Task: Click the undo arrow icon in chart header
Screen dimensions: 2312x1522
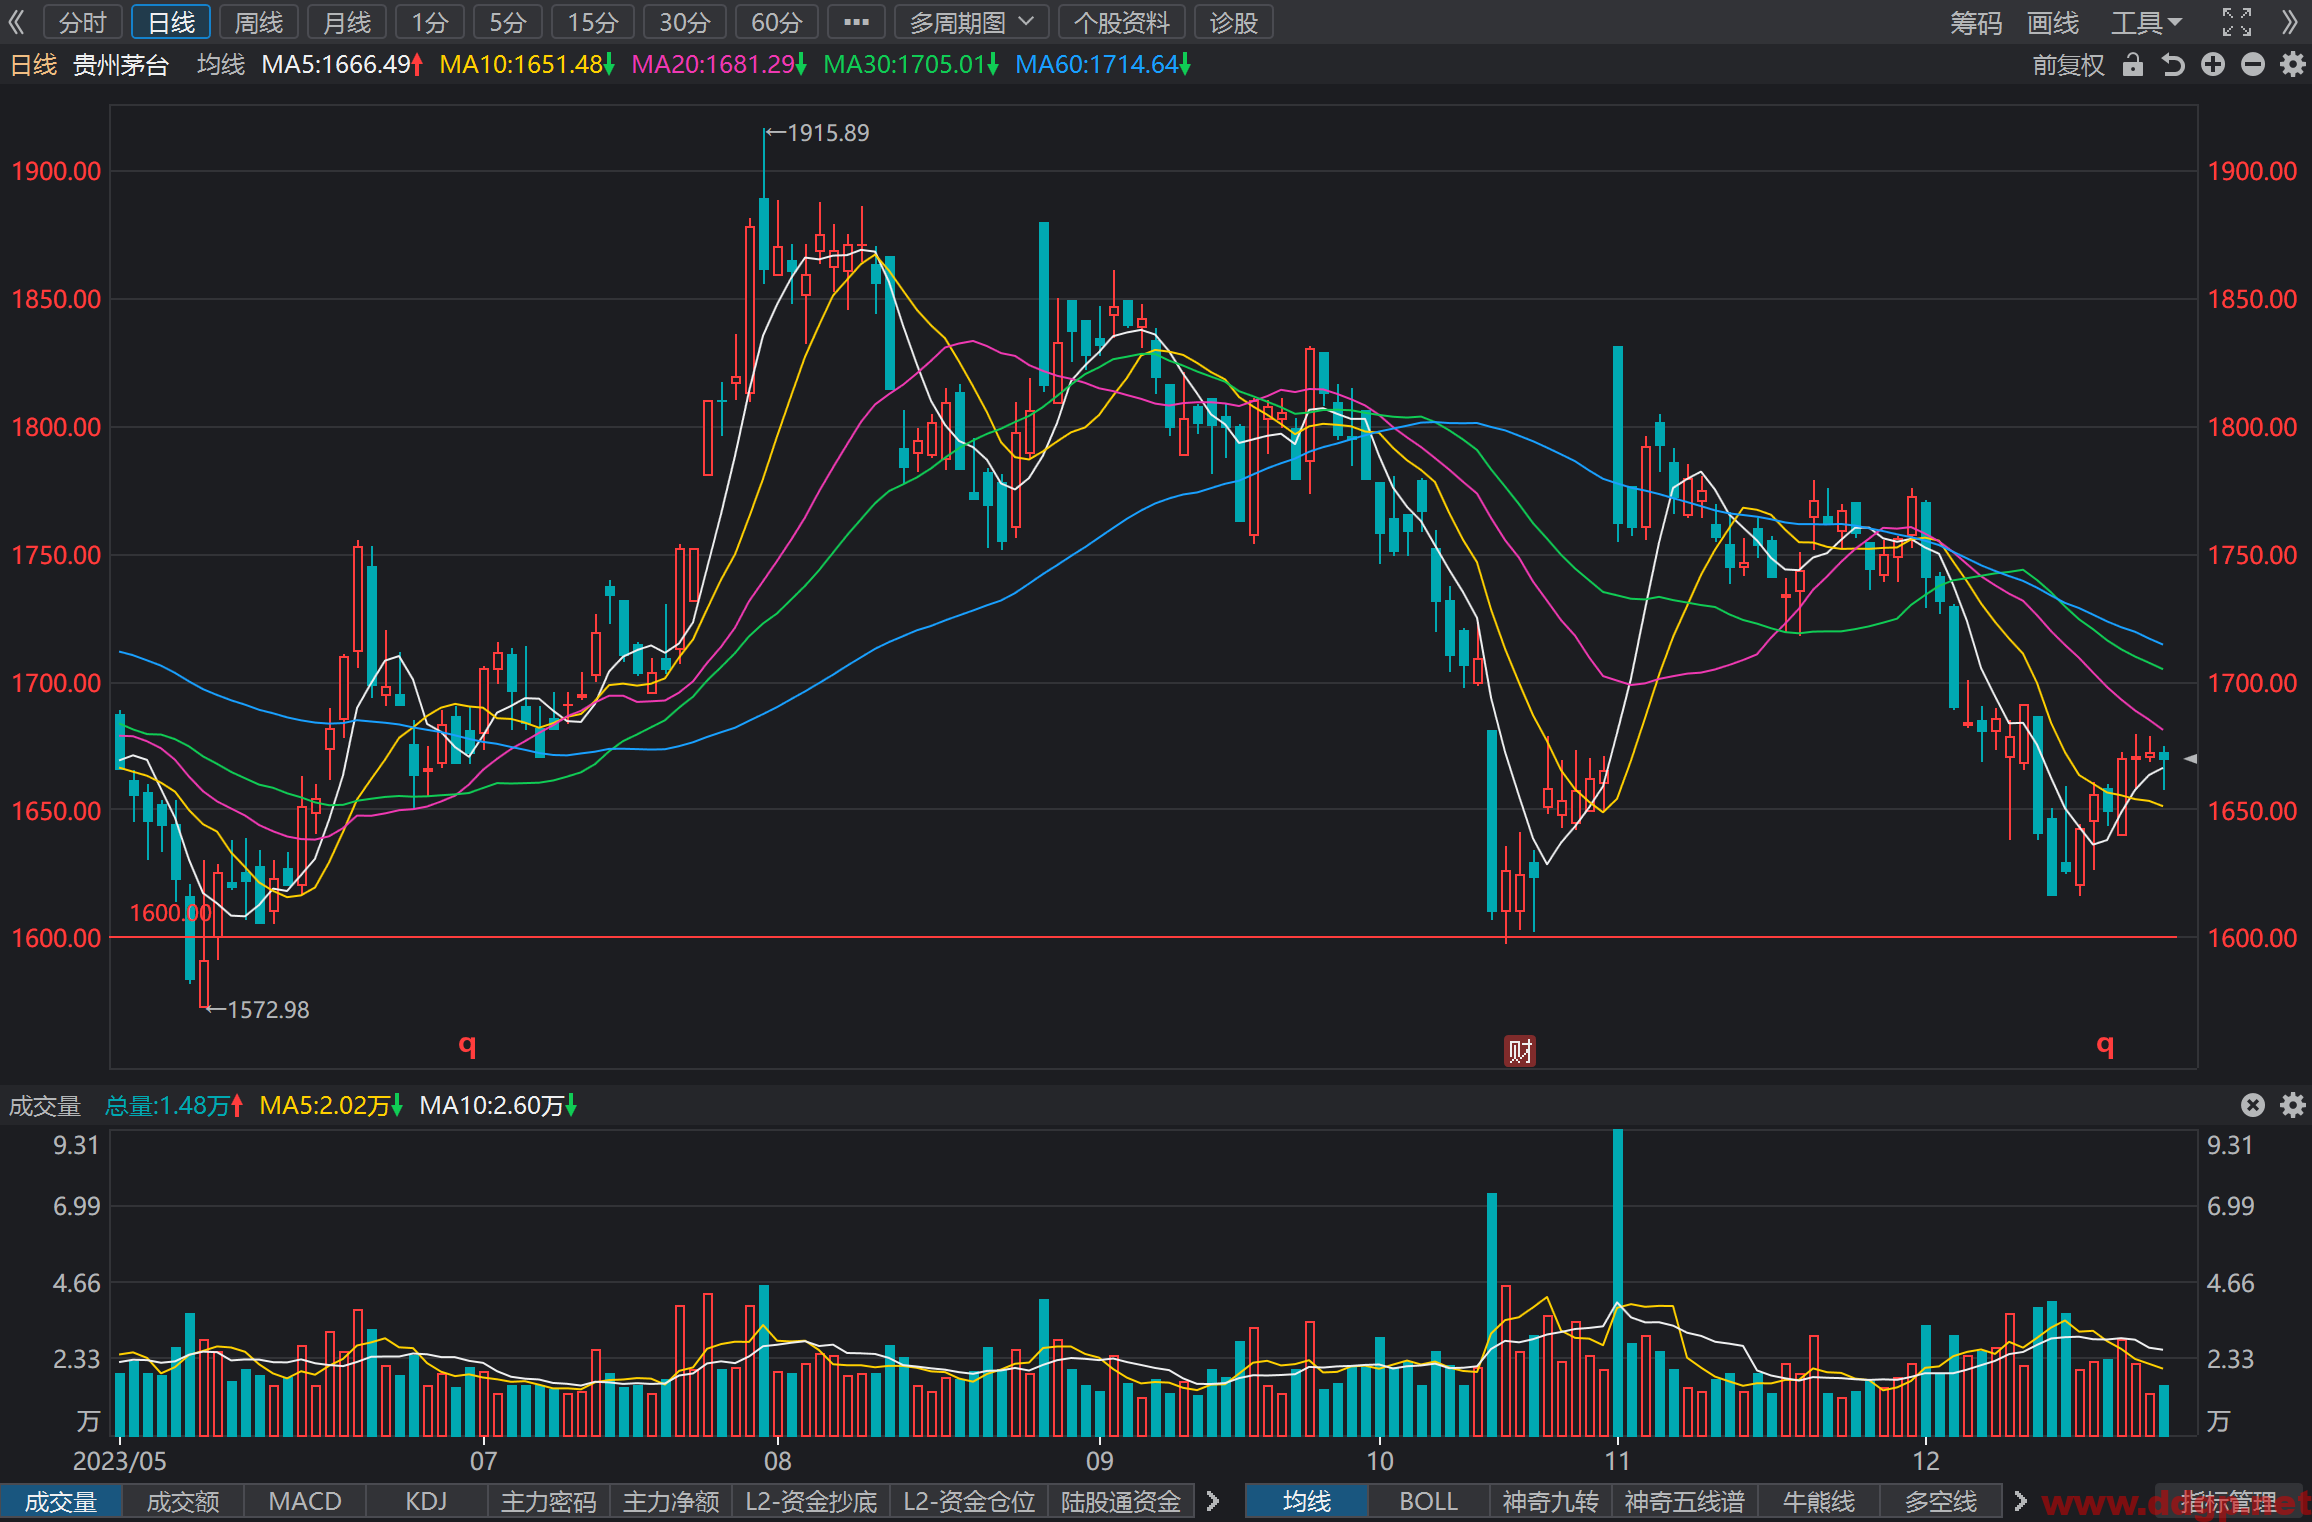Action: pos(2172,65)
